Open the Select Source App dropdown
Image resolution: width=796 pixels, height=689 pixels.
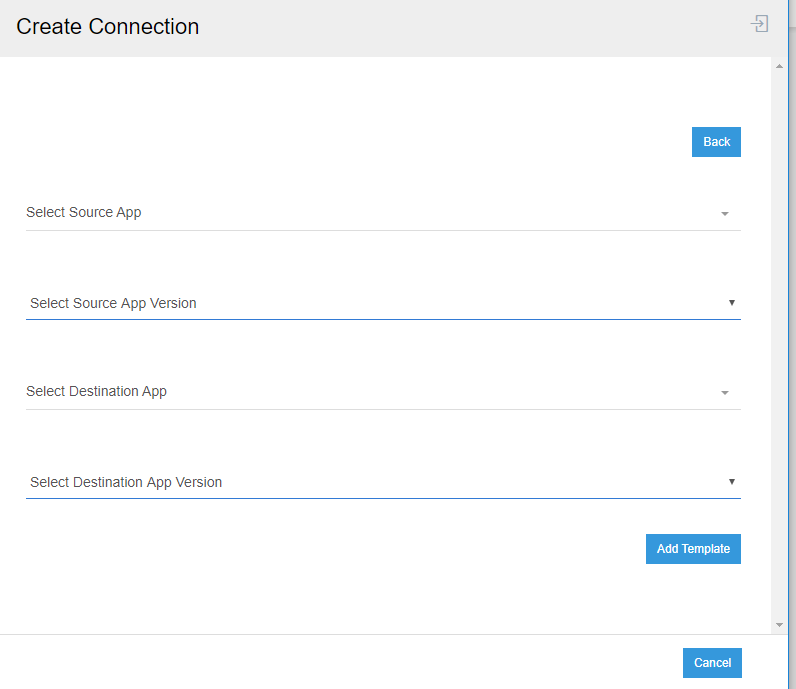(382, 213)
